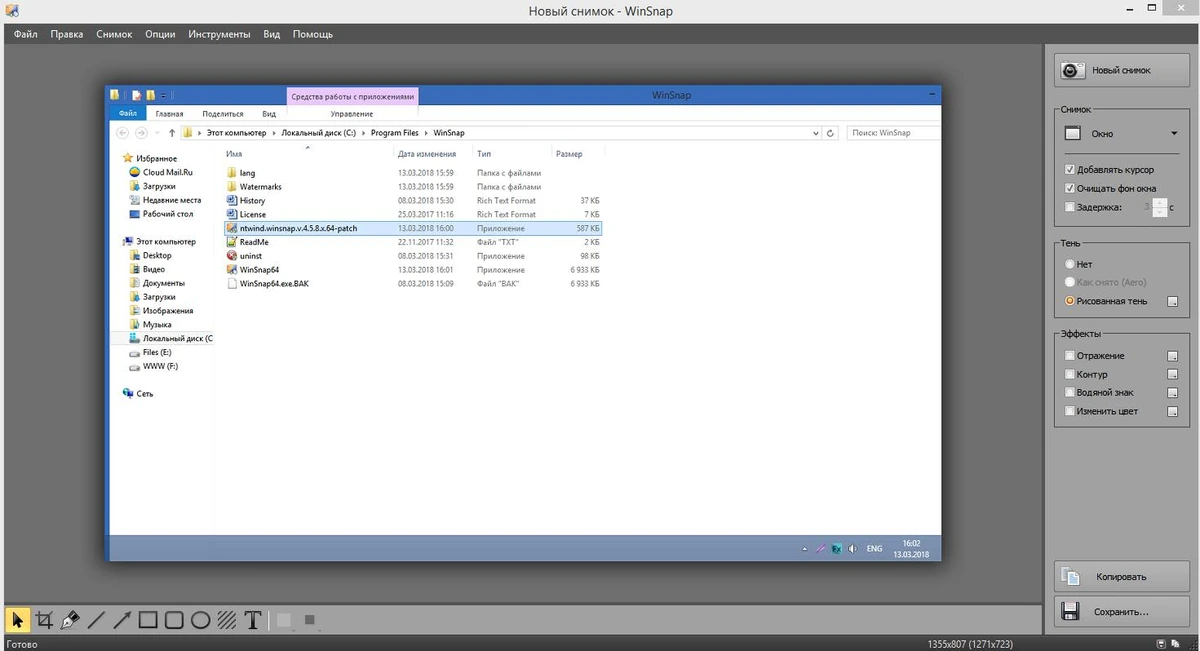Enable the Задержка delay checkbox

(1070, 207)
